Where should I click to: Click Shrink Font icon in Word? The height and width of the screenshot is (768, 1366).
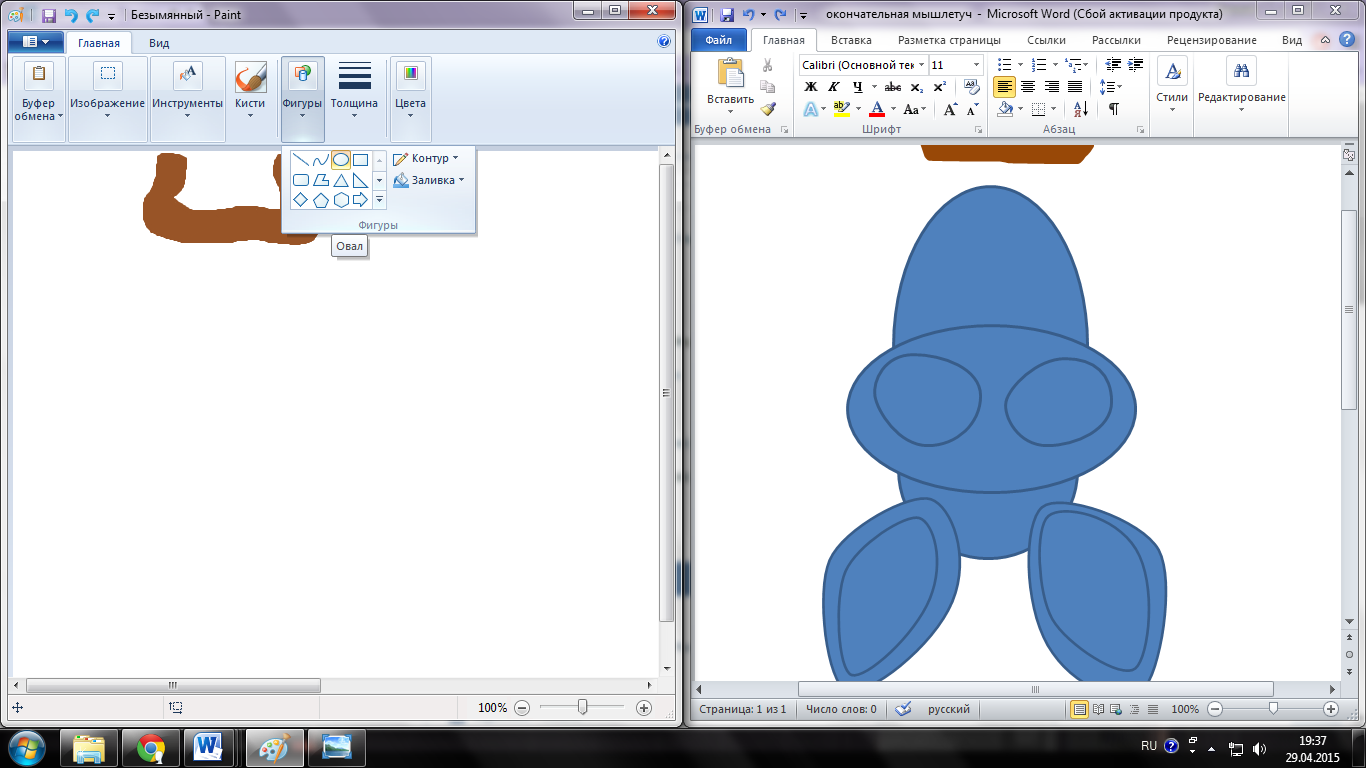[972, 109]
